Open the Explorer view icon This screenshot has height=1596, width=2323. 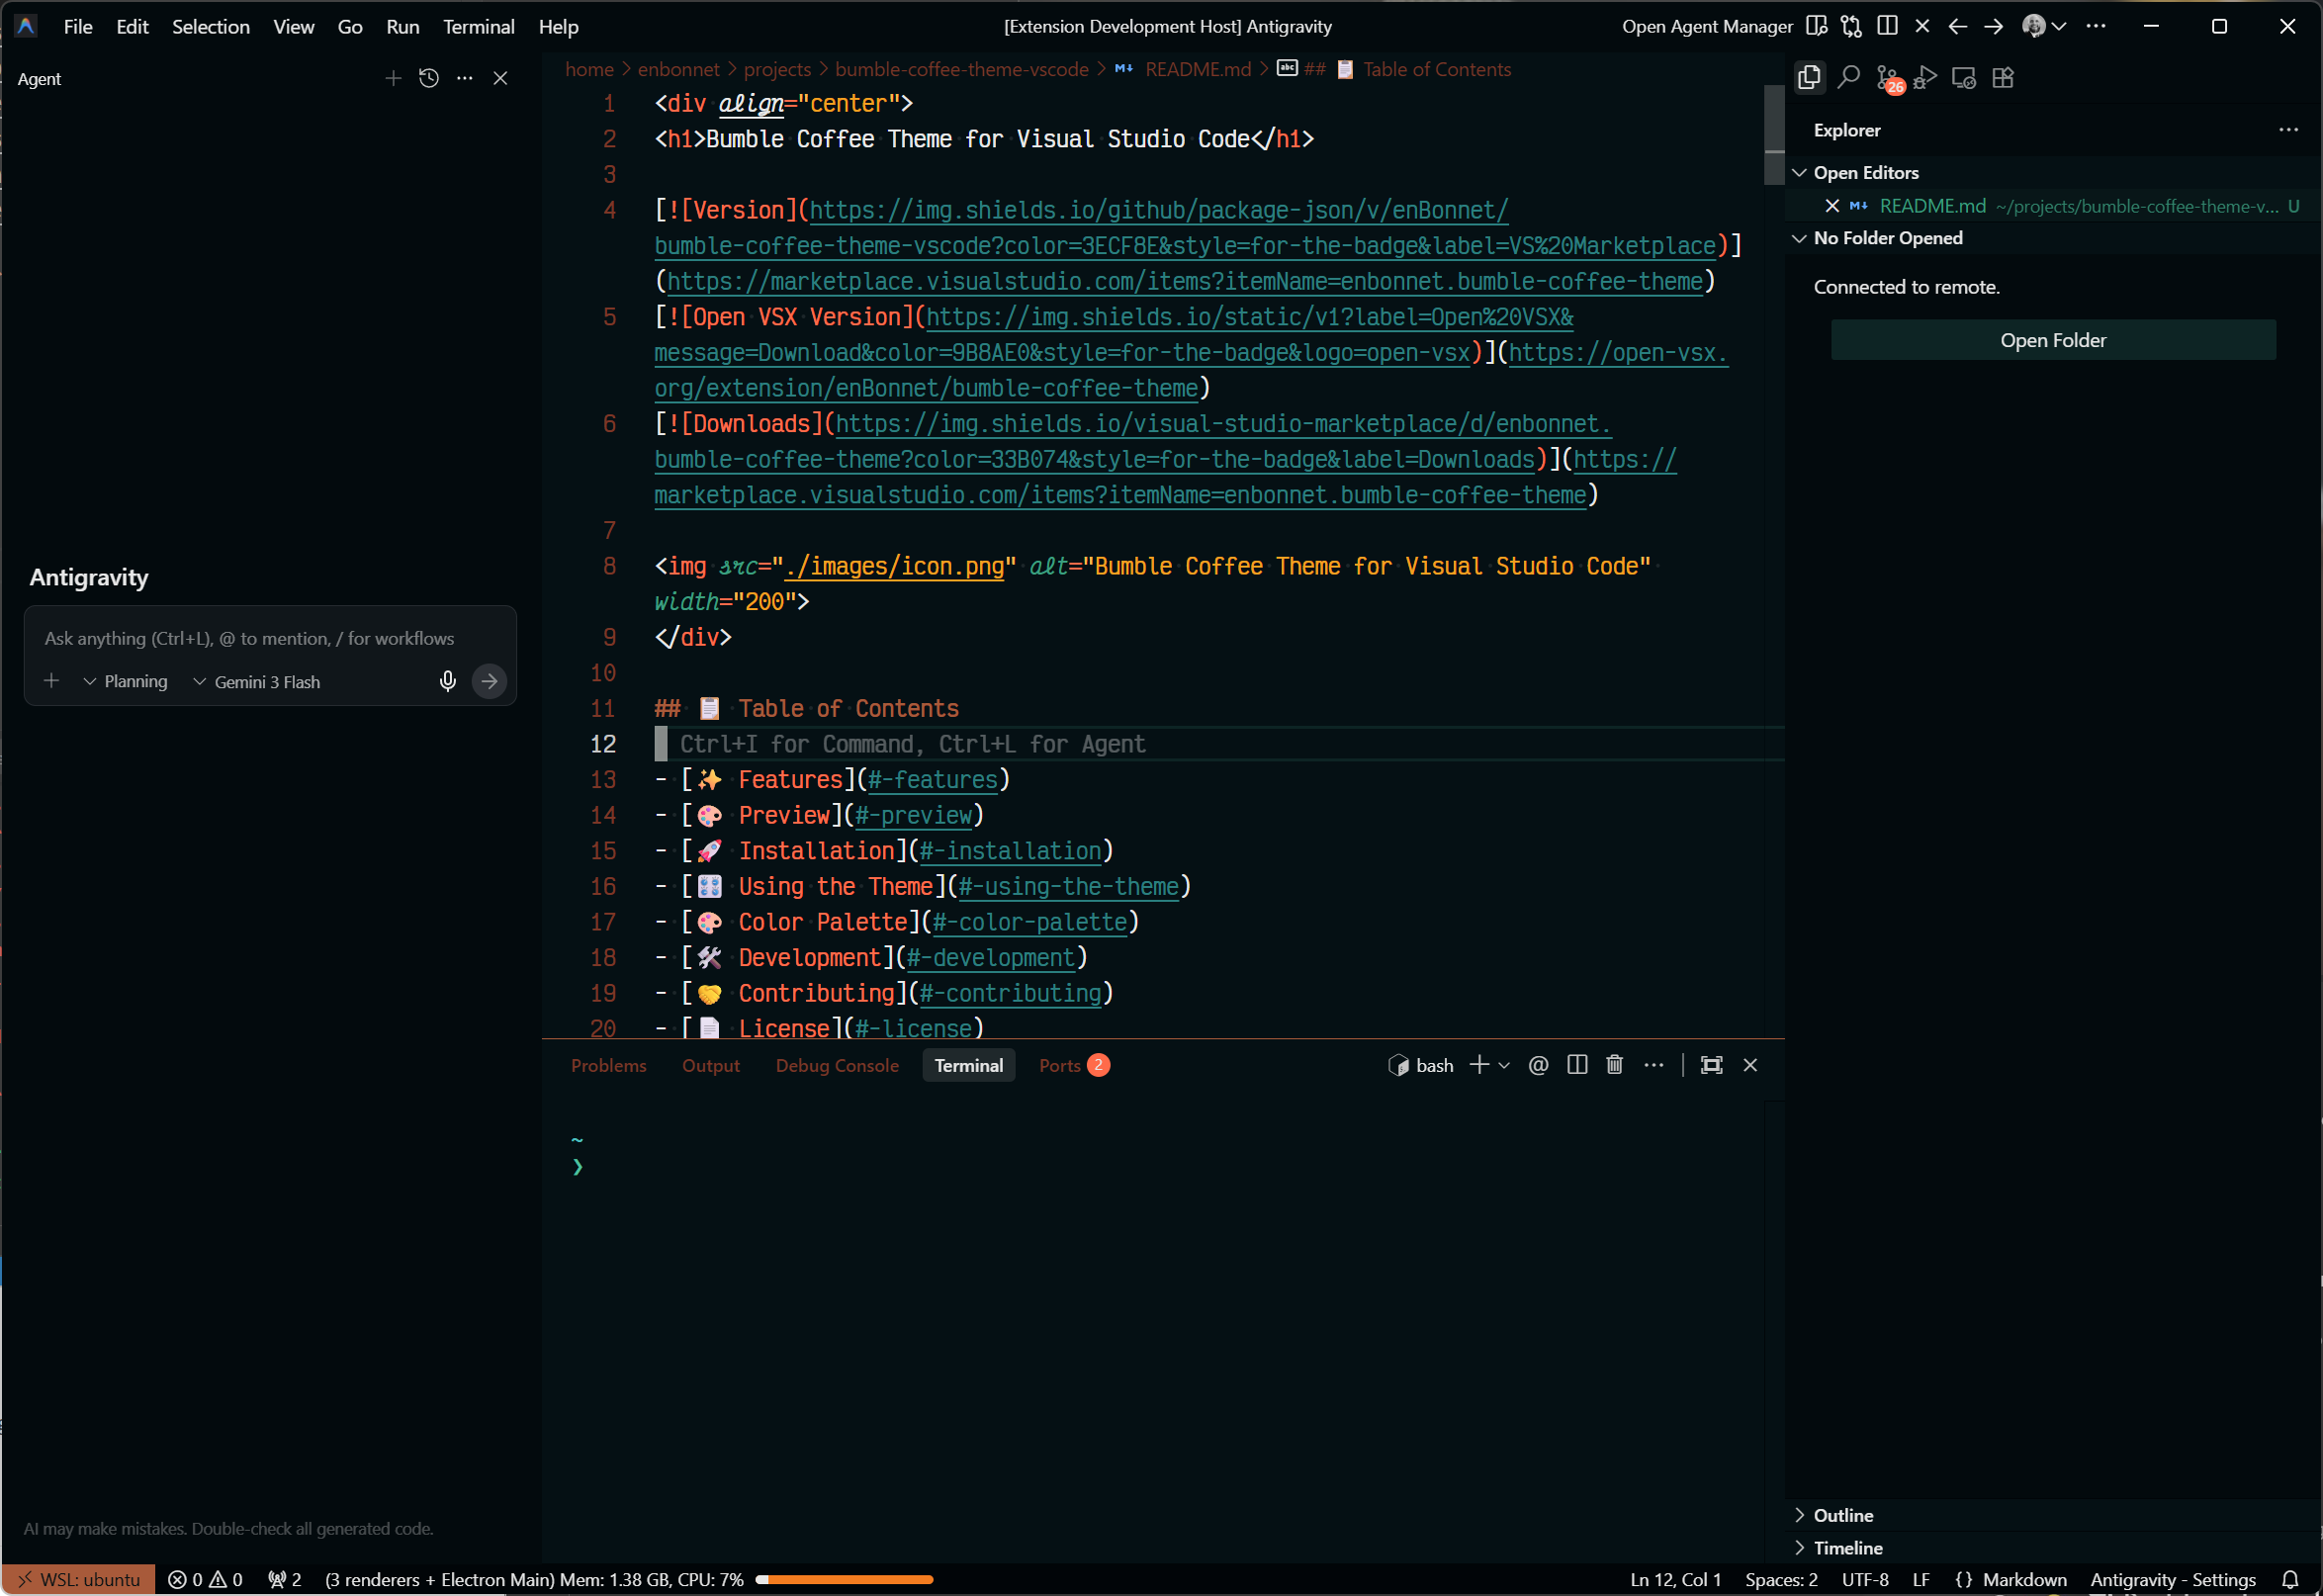click(1809, 77)
